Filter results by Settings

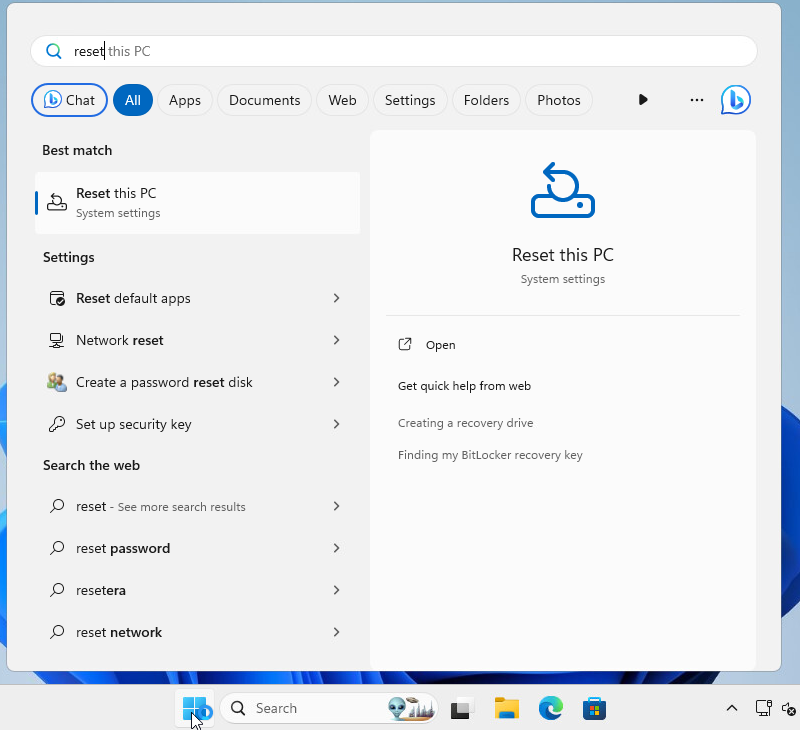point(410,100)
